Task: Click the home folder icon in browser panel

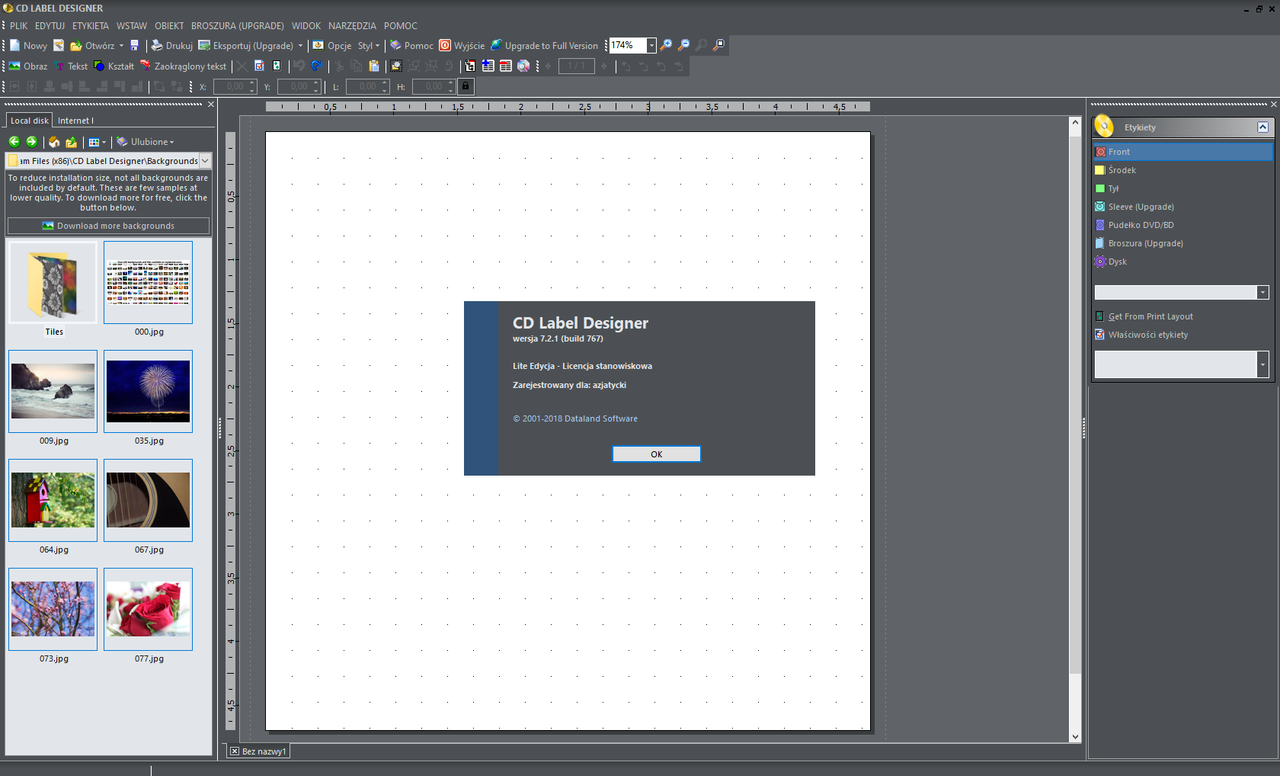Action: pyautogui.click(x=54, y=142)
